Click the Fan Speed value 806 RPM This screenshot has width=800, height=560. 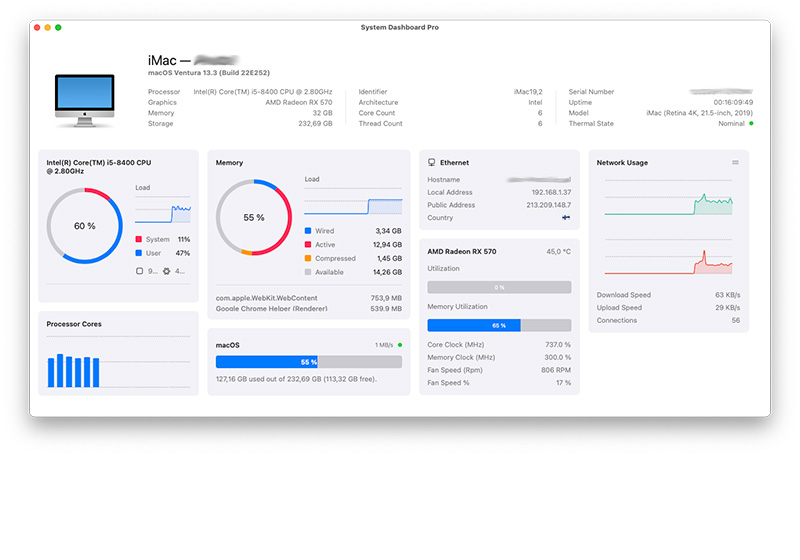click(556, 370)
